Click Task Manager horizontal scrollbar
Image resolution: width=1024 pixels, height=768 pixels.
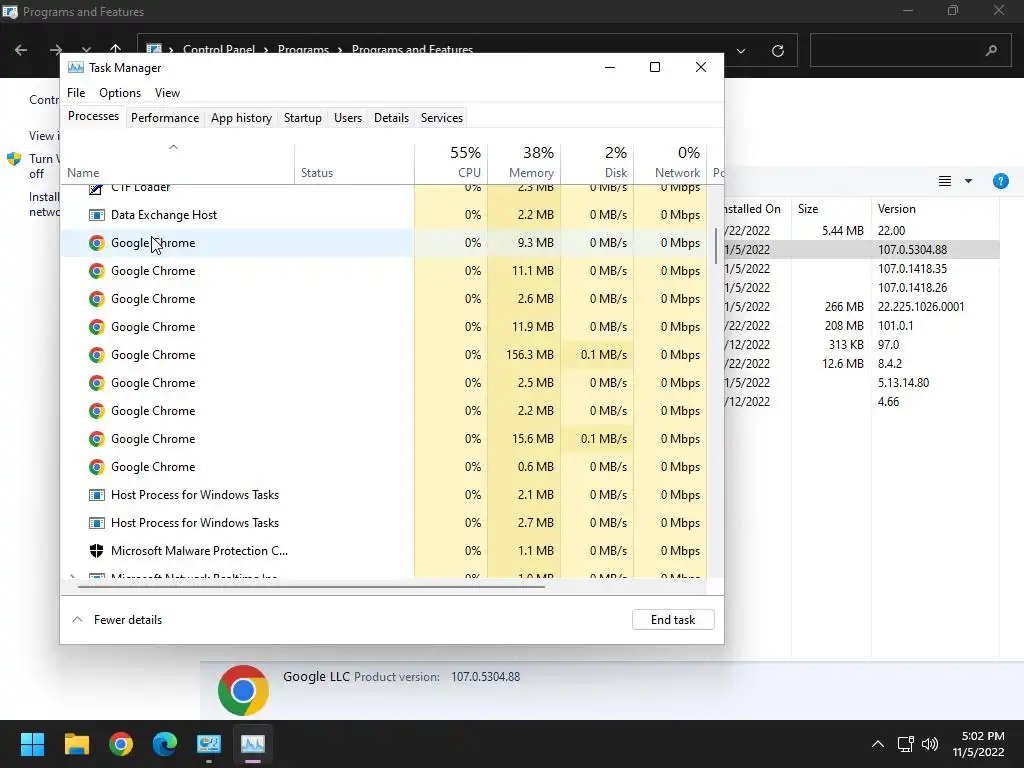point(311,586)
